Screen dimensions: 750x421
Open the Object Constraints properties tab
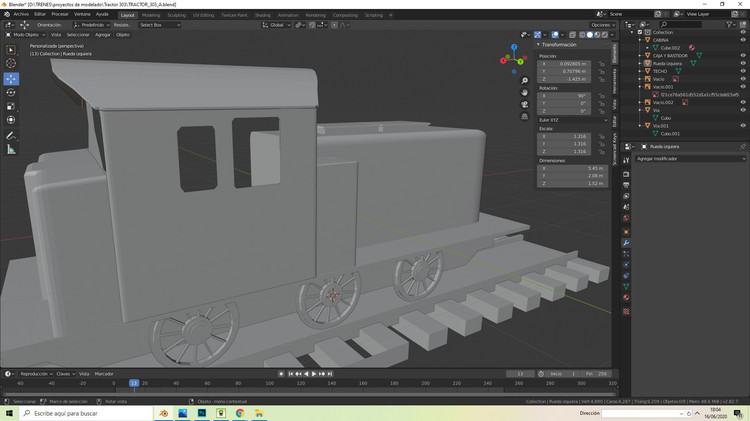click(626, 276)
